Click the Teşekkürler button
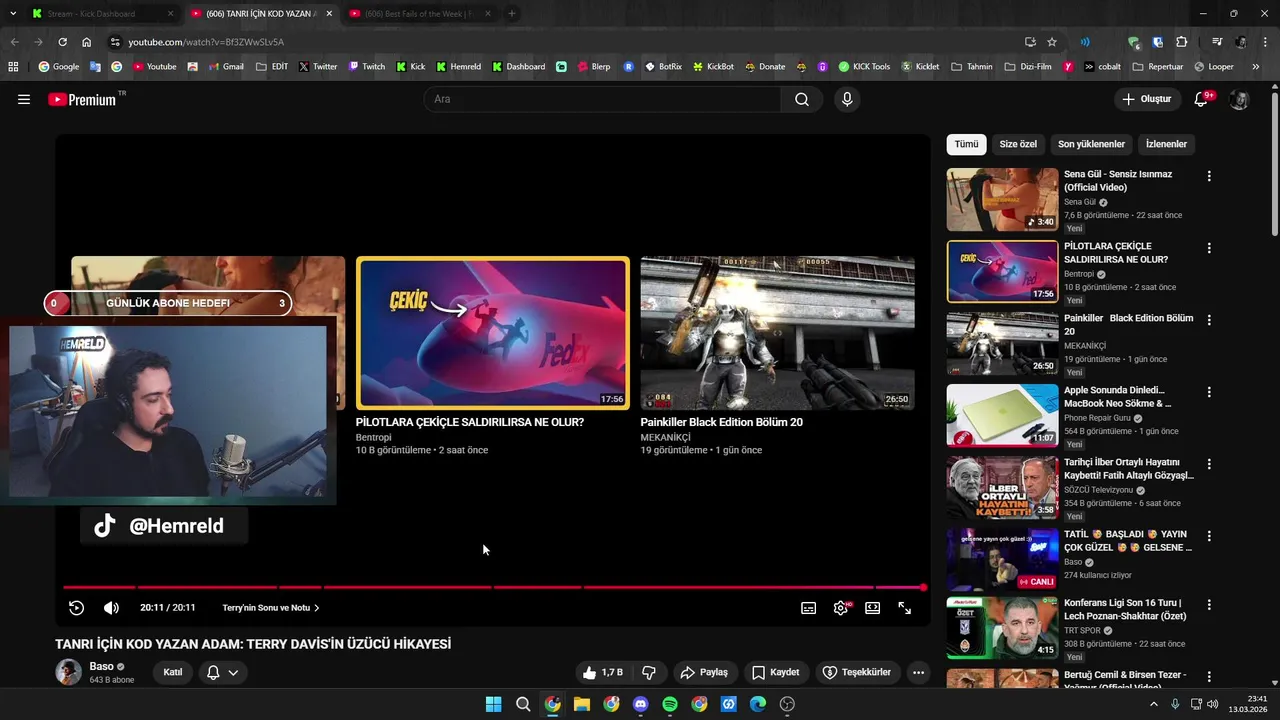 [856, 672]
